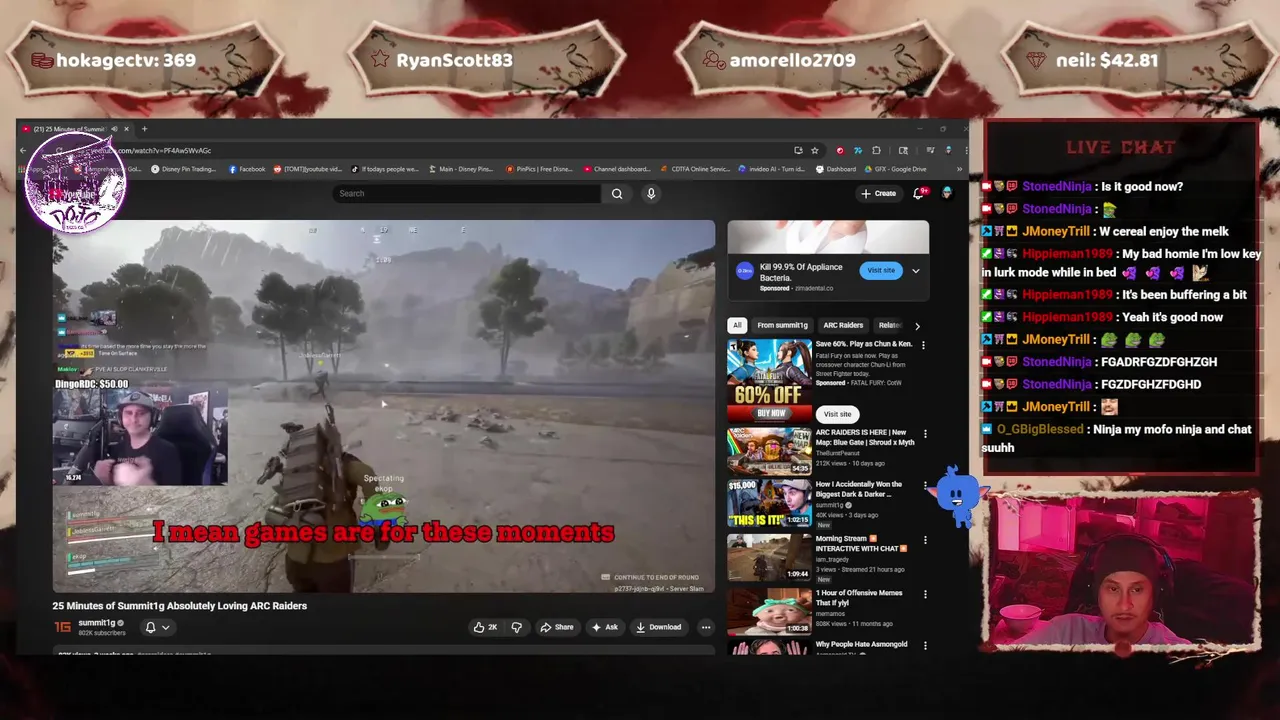Image resolution: width=1280 pixels, height=720 pixels.
Task: Select the All filter chip
Action: (737, 325)
